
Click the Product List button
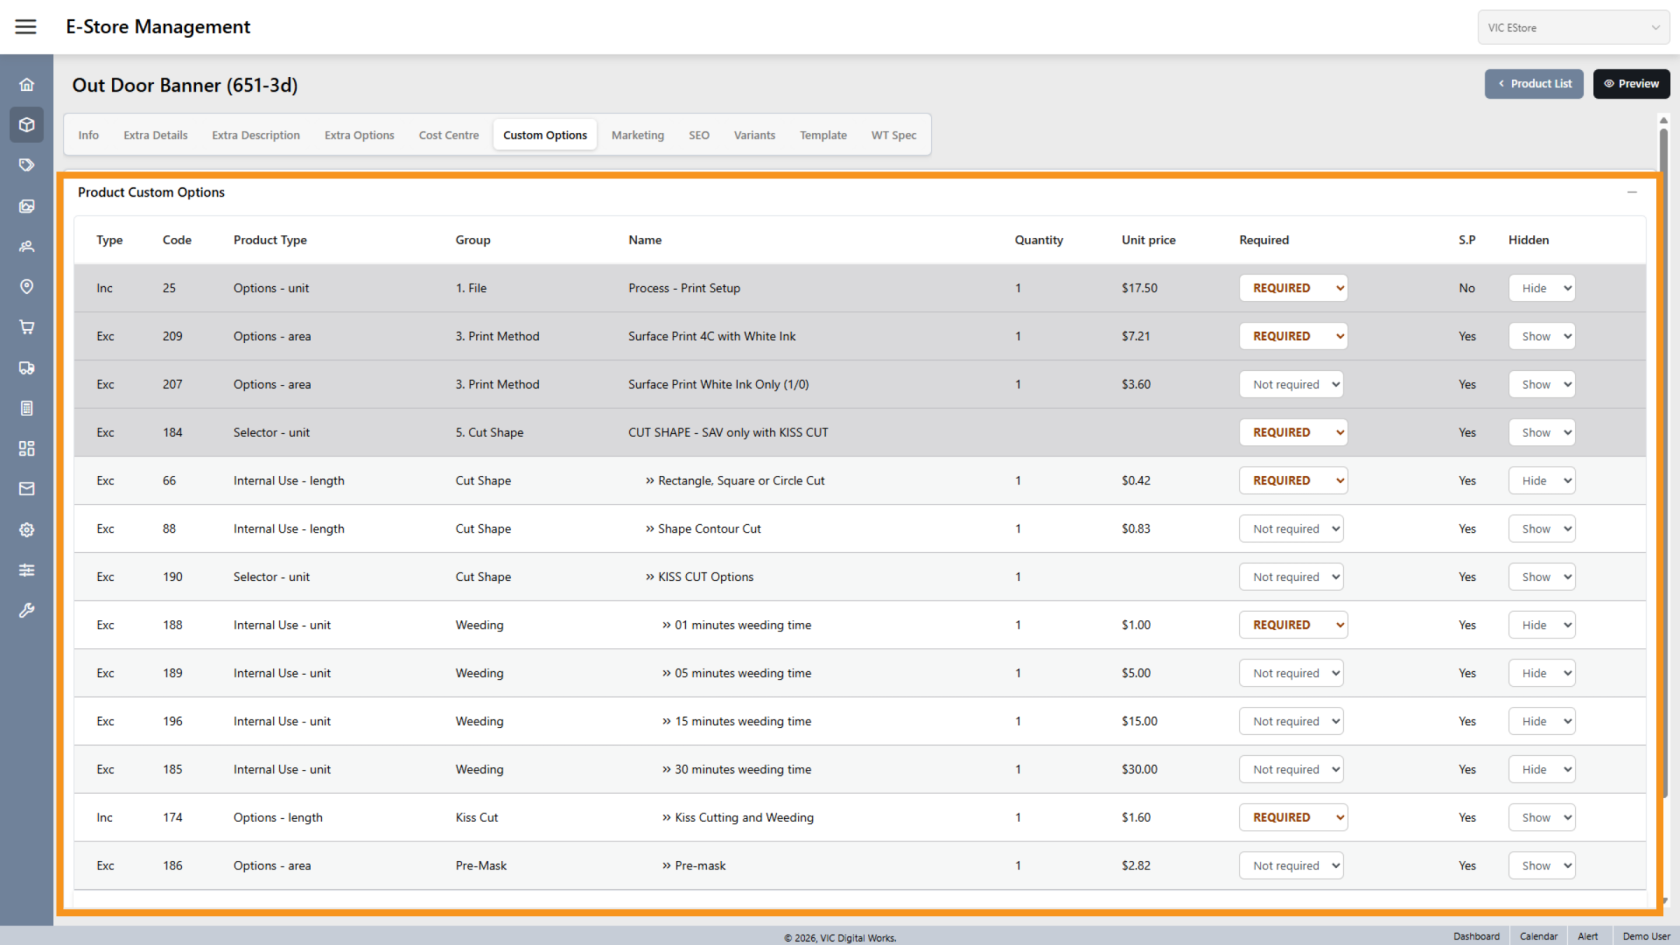[1534, 84]
